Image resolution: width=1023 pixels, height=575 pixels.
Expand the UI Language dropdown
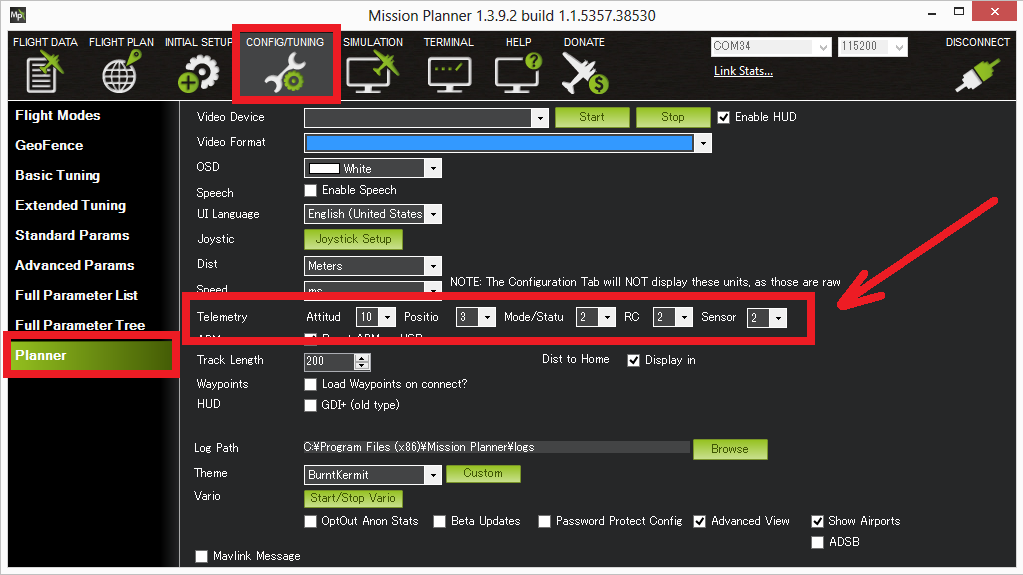[433, 214]
